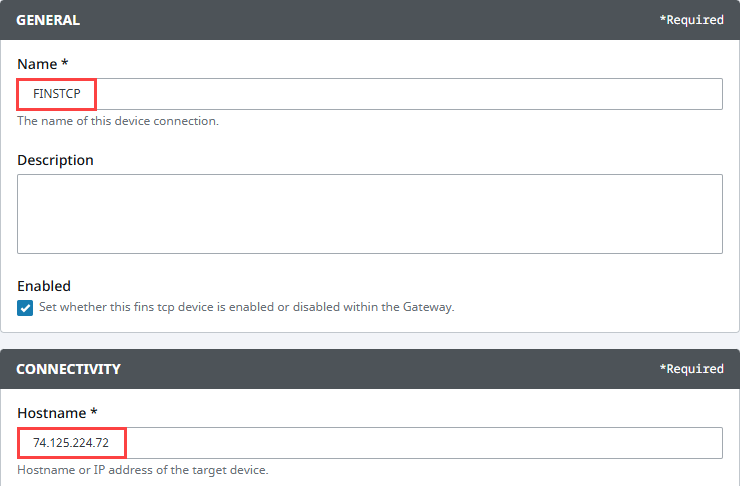Screen dimensions: 740x486
Task: Click the "Name *" field label
Action: pyautogui.click(x=43, y=64)
